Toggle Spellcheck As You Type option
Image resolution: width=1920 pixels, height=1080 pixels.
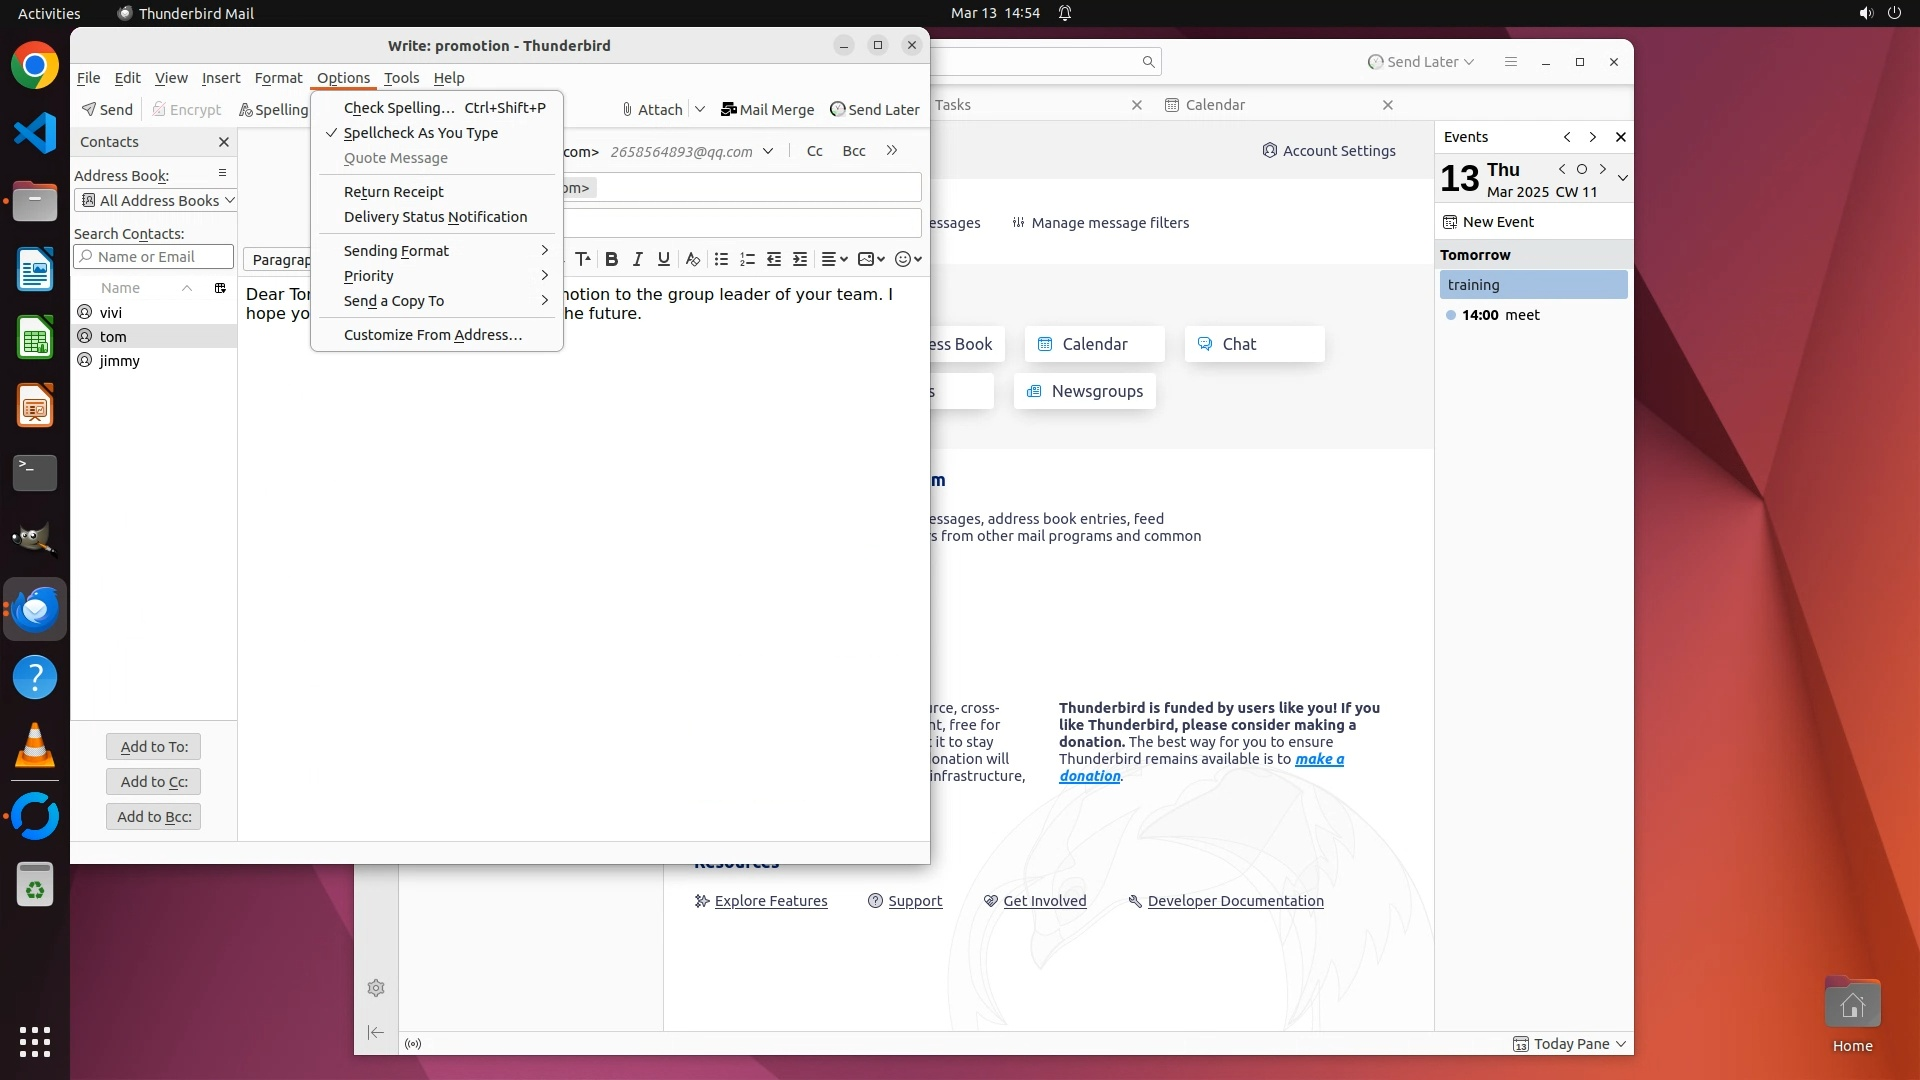coord(420,133)
